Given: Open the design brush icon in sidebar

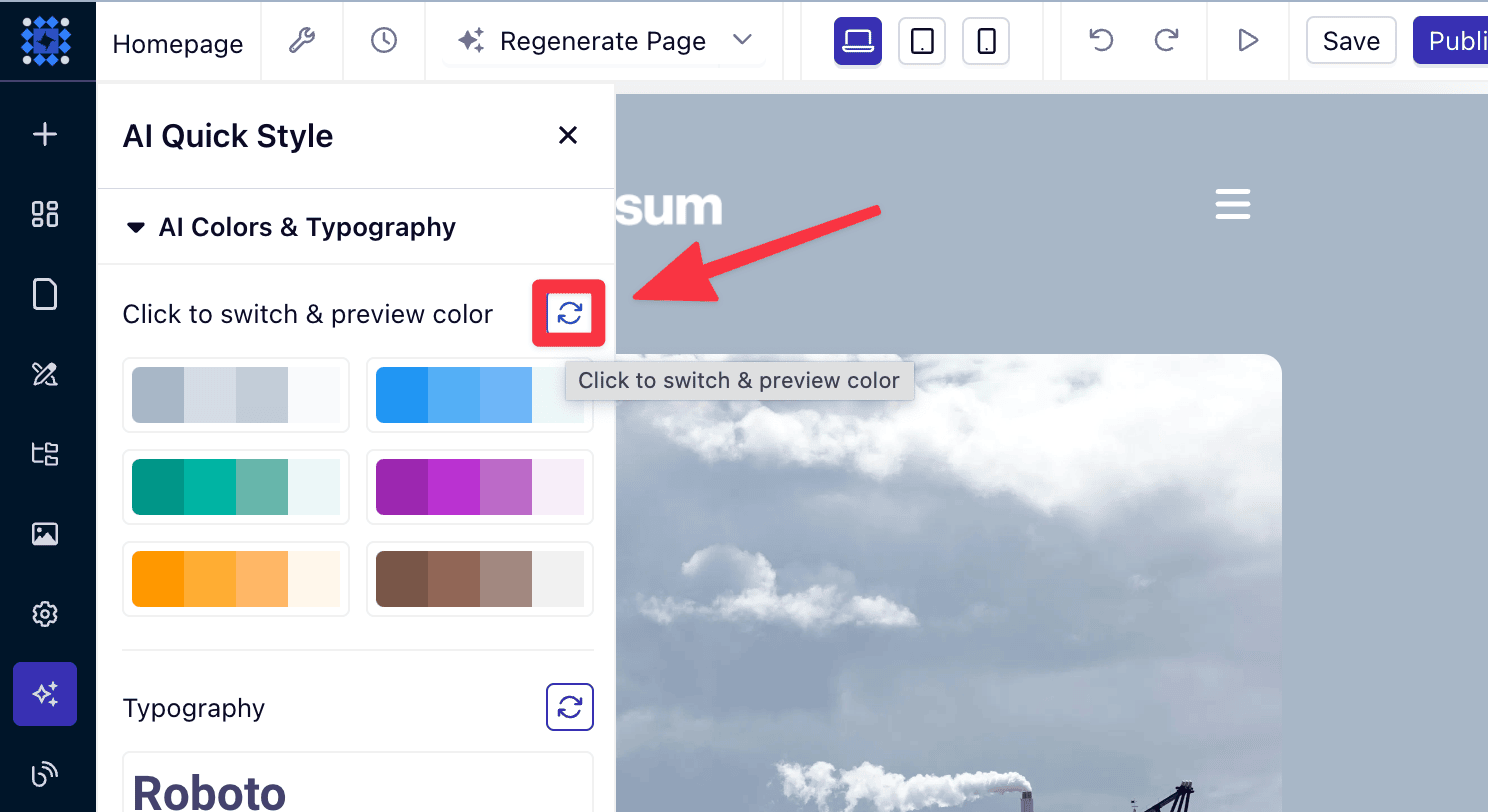Looking at the screenshot, I should 45,374.
